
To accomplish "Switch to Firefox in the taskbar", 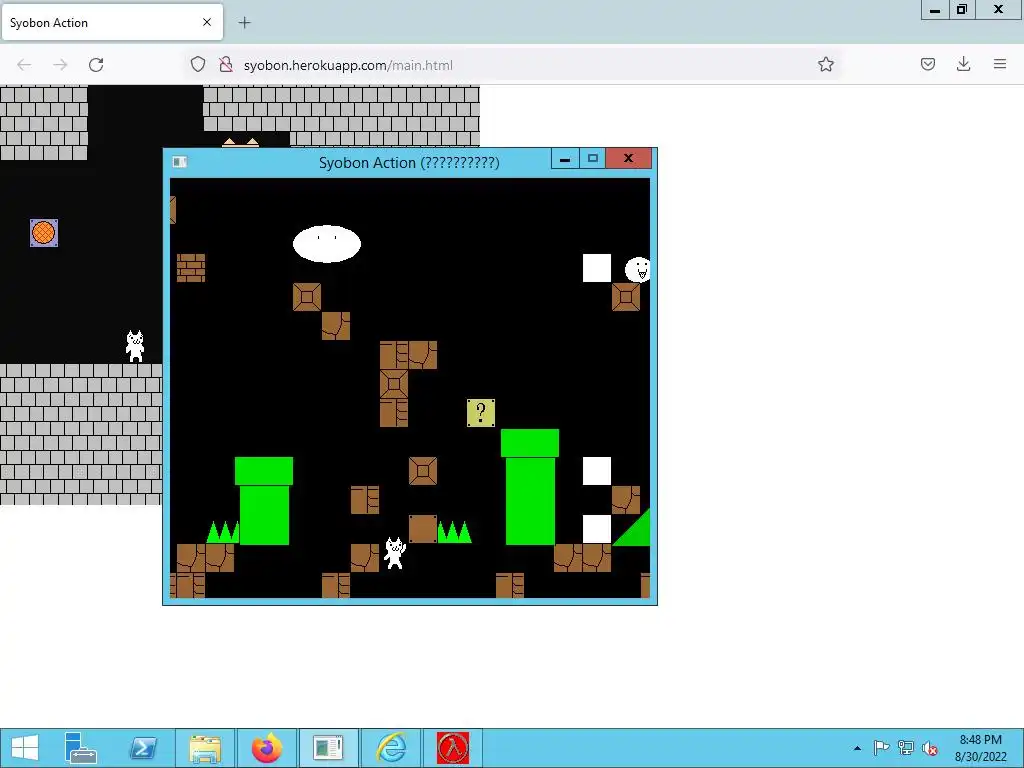I will point(266,747).
